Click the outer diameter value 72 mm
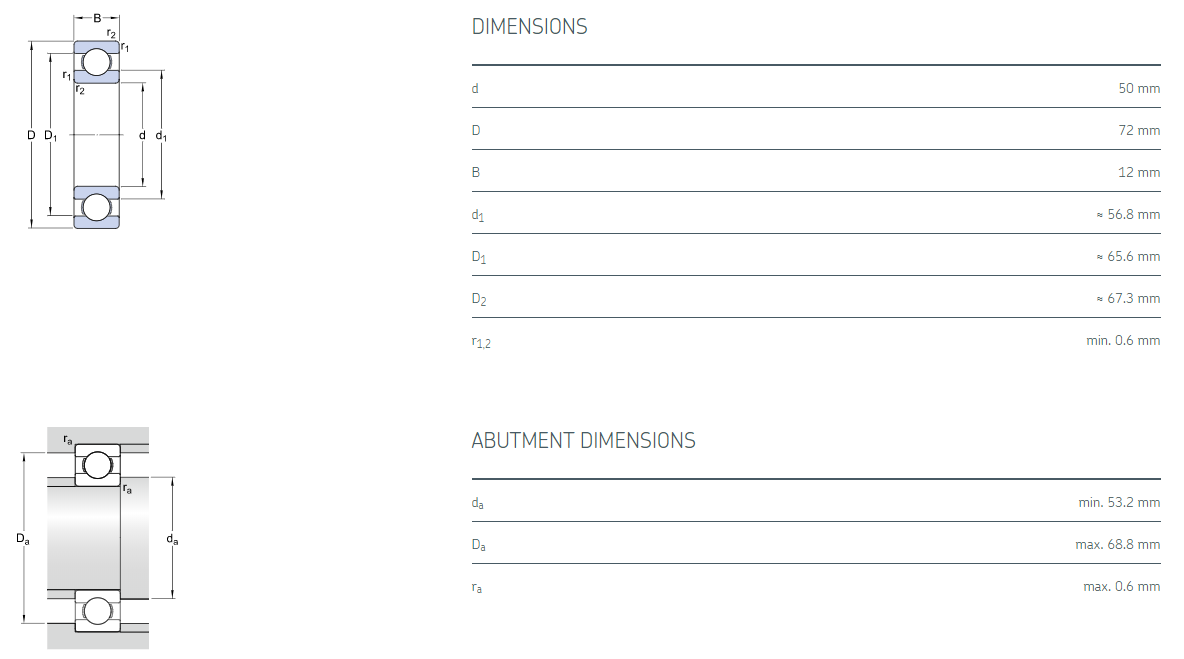The width and height of the screenshot is (1184, 659). [x=1139, y=130]
